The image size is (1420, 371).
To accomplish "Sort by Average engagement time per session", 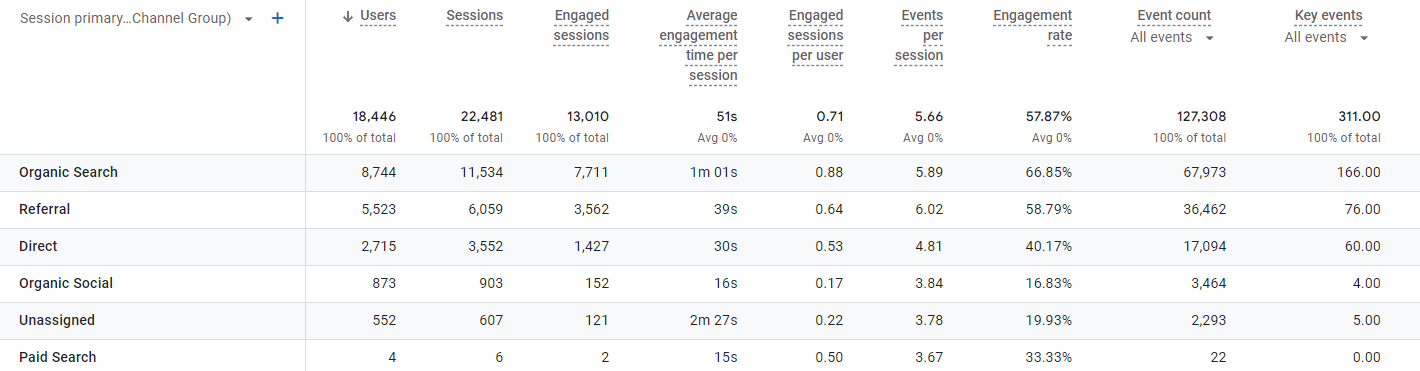I will (x=698, y=46).
